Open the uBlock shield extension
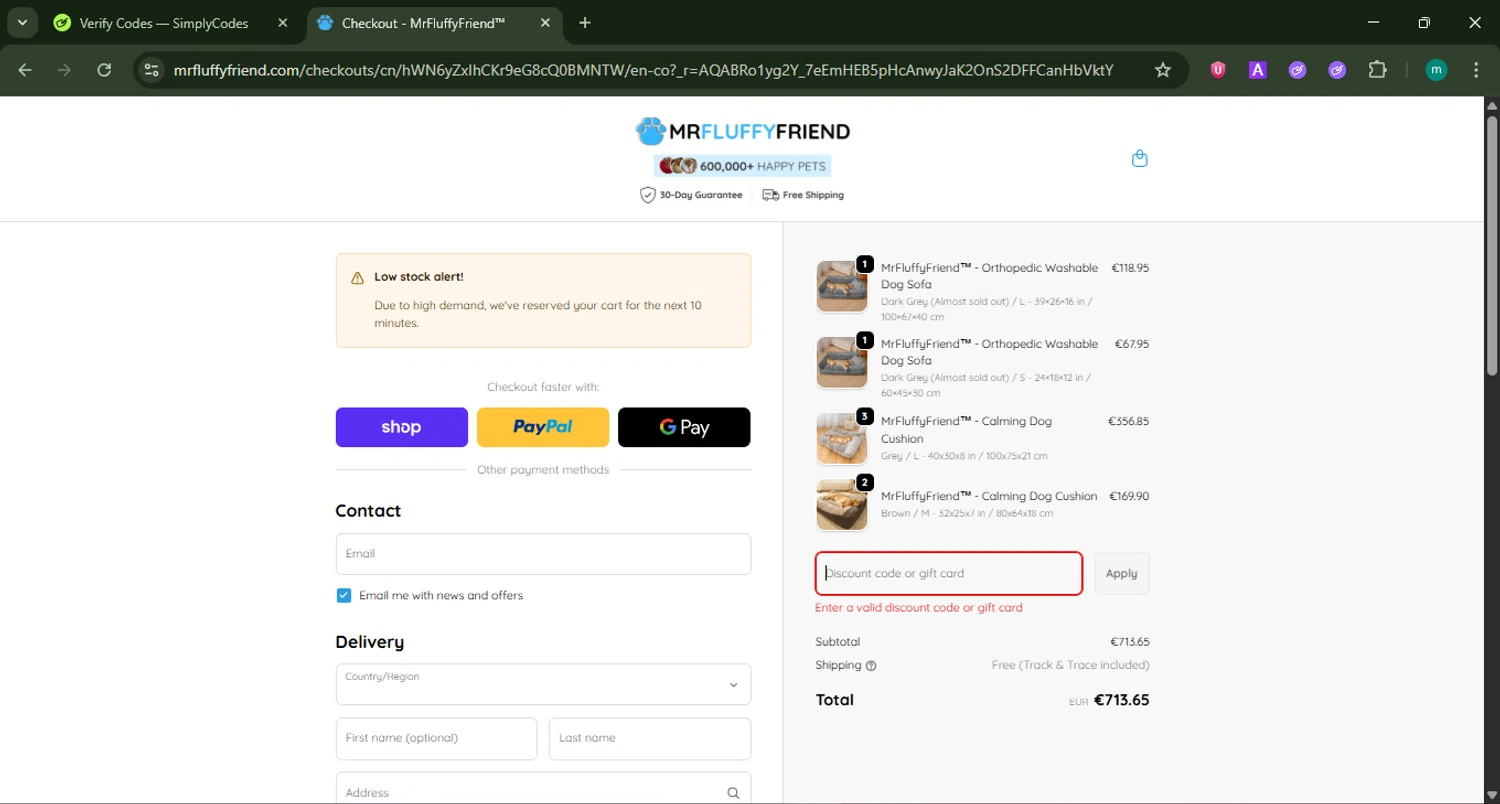Image resolution: width=1500 pixels, height=804 pixels. (1217, 70)
